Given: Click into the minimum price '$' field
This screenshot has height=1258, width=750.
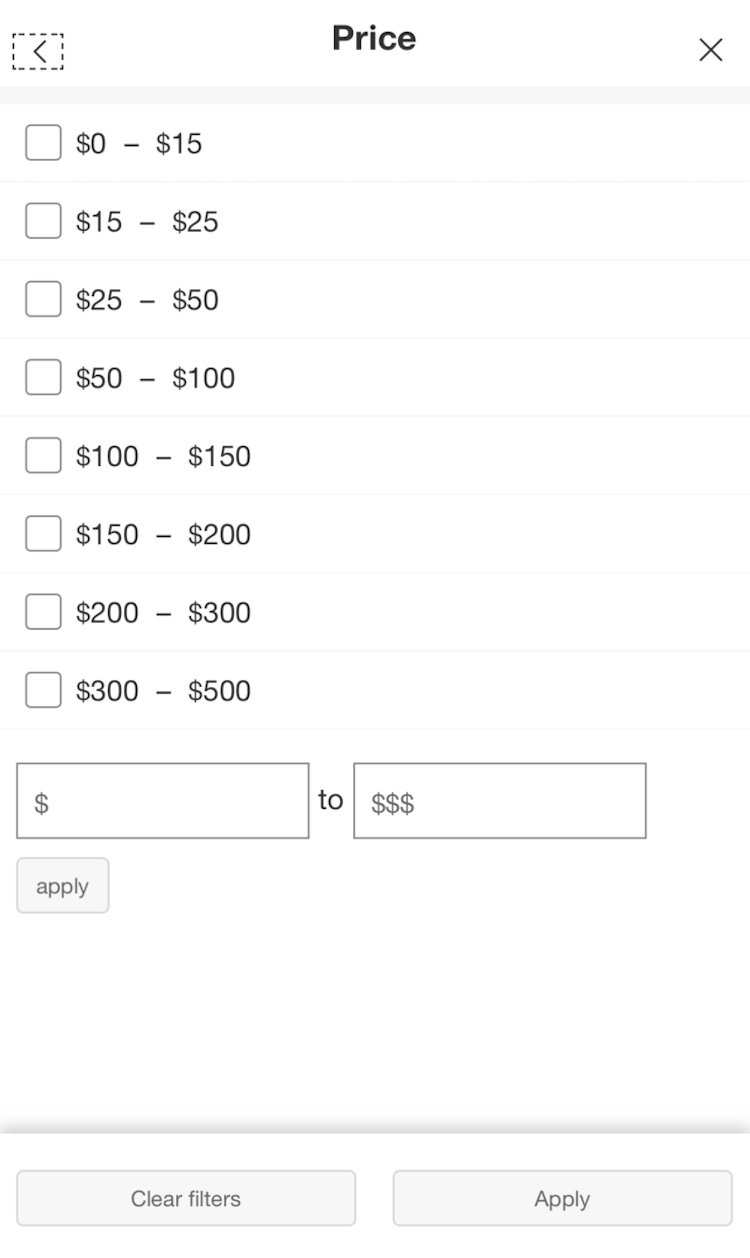Looking at the screenshot, I should coord(163,801).
